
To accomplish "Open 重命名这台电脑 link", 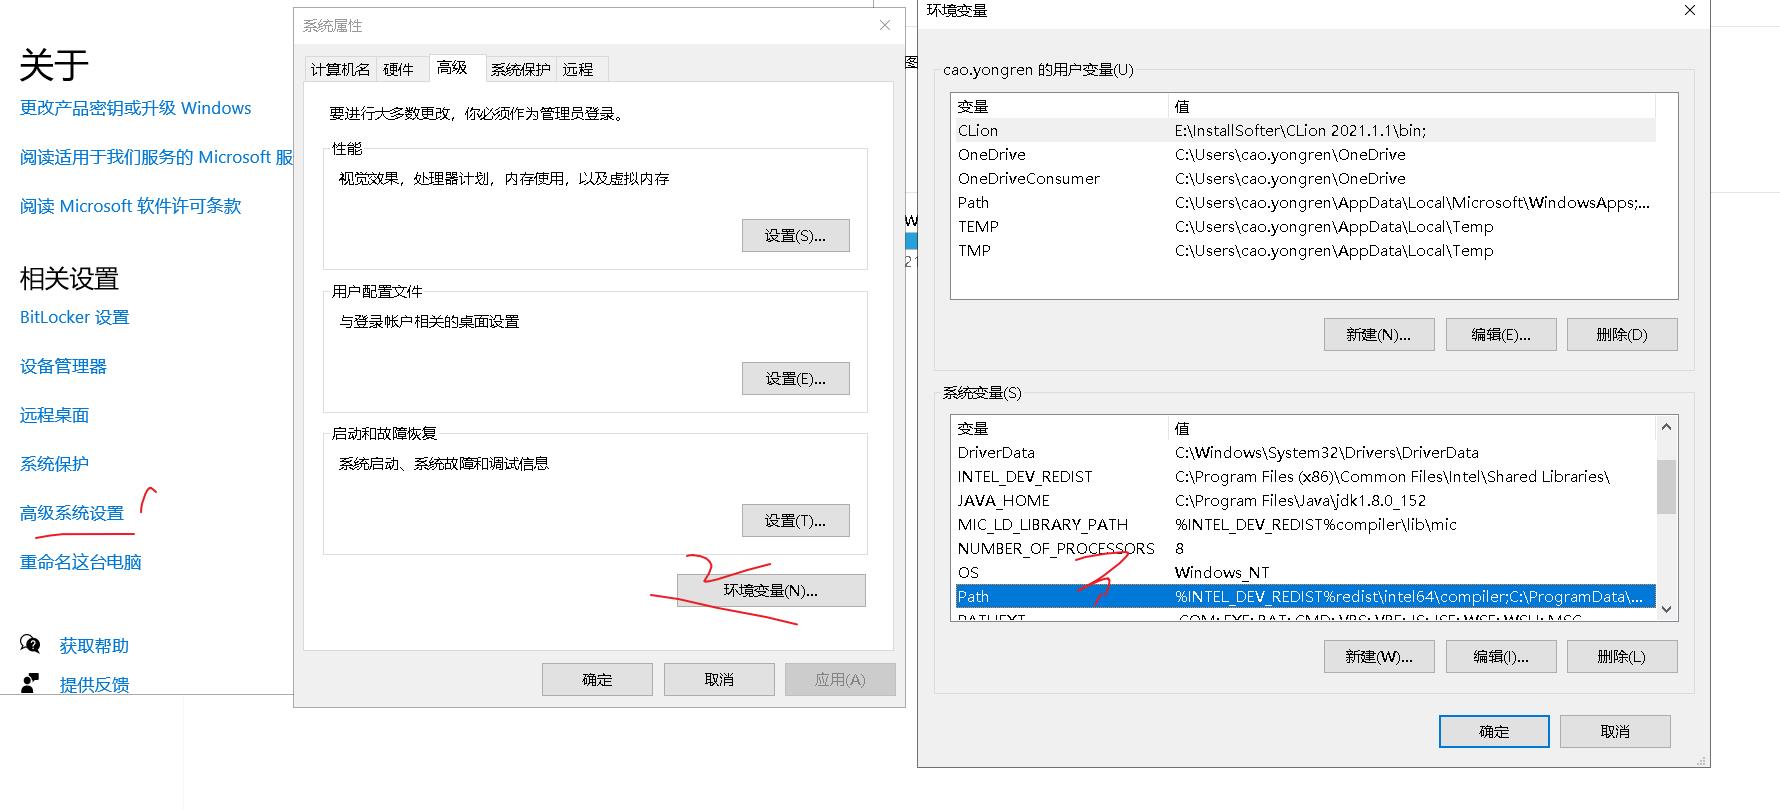I will pyautogui.click(x=81, y=562).
